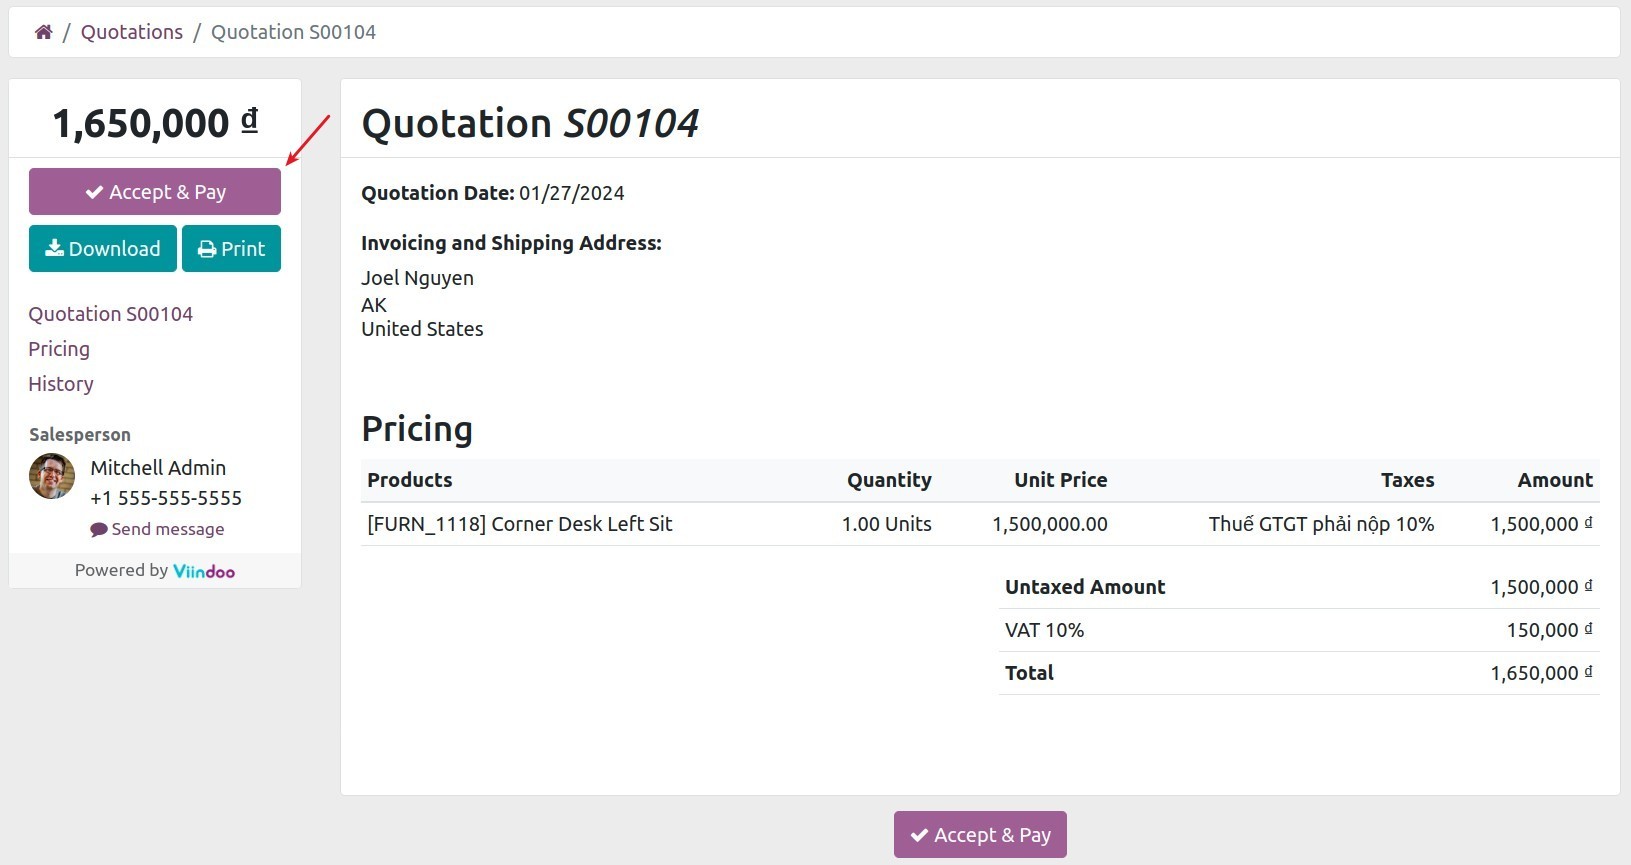Image resolution: width=1631 pixels, height=865 pixels.
Task: Click the 150,000 ₫ VAT value
Action: [x=1549, y=630]
